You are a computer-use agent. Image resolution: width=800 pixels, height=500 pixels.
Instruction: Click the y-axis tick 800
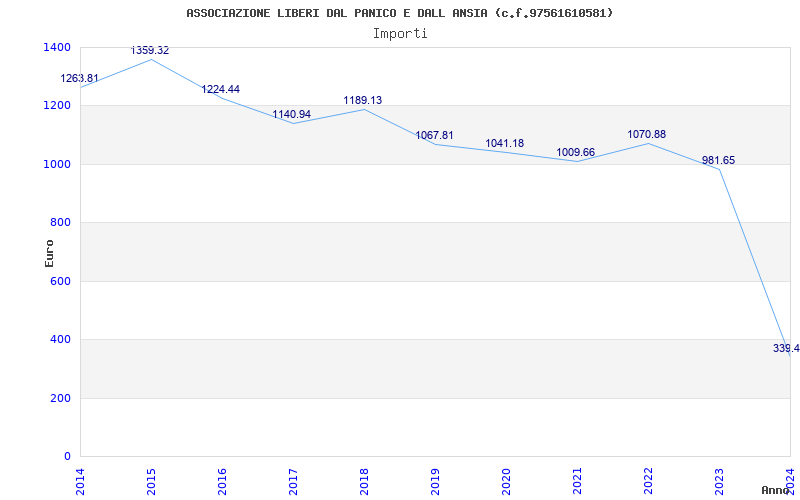coord(60,222)
